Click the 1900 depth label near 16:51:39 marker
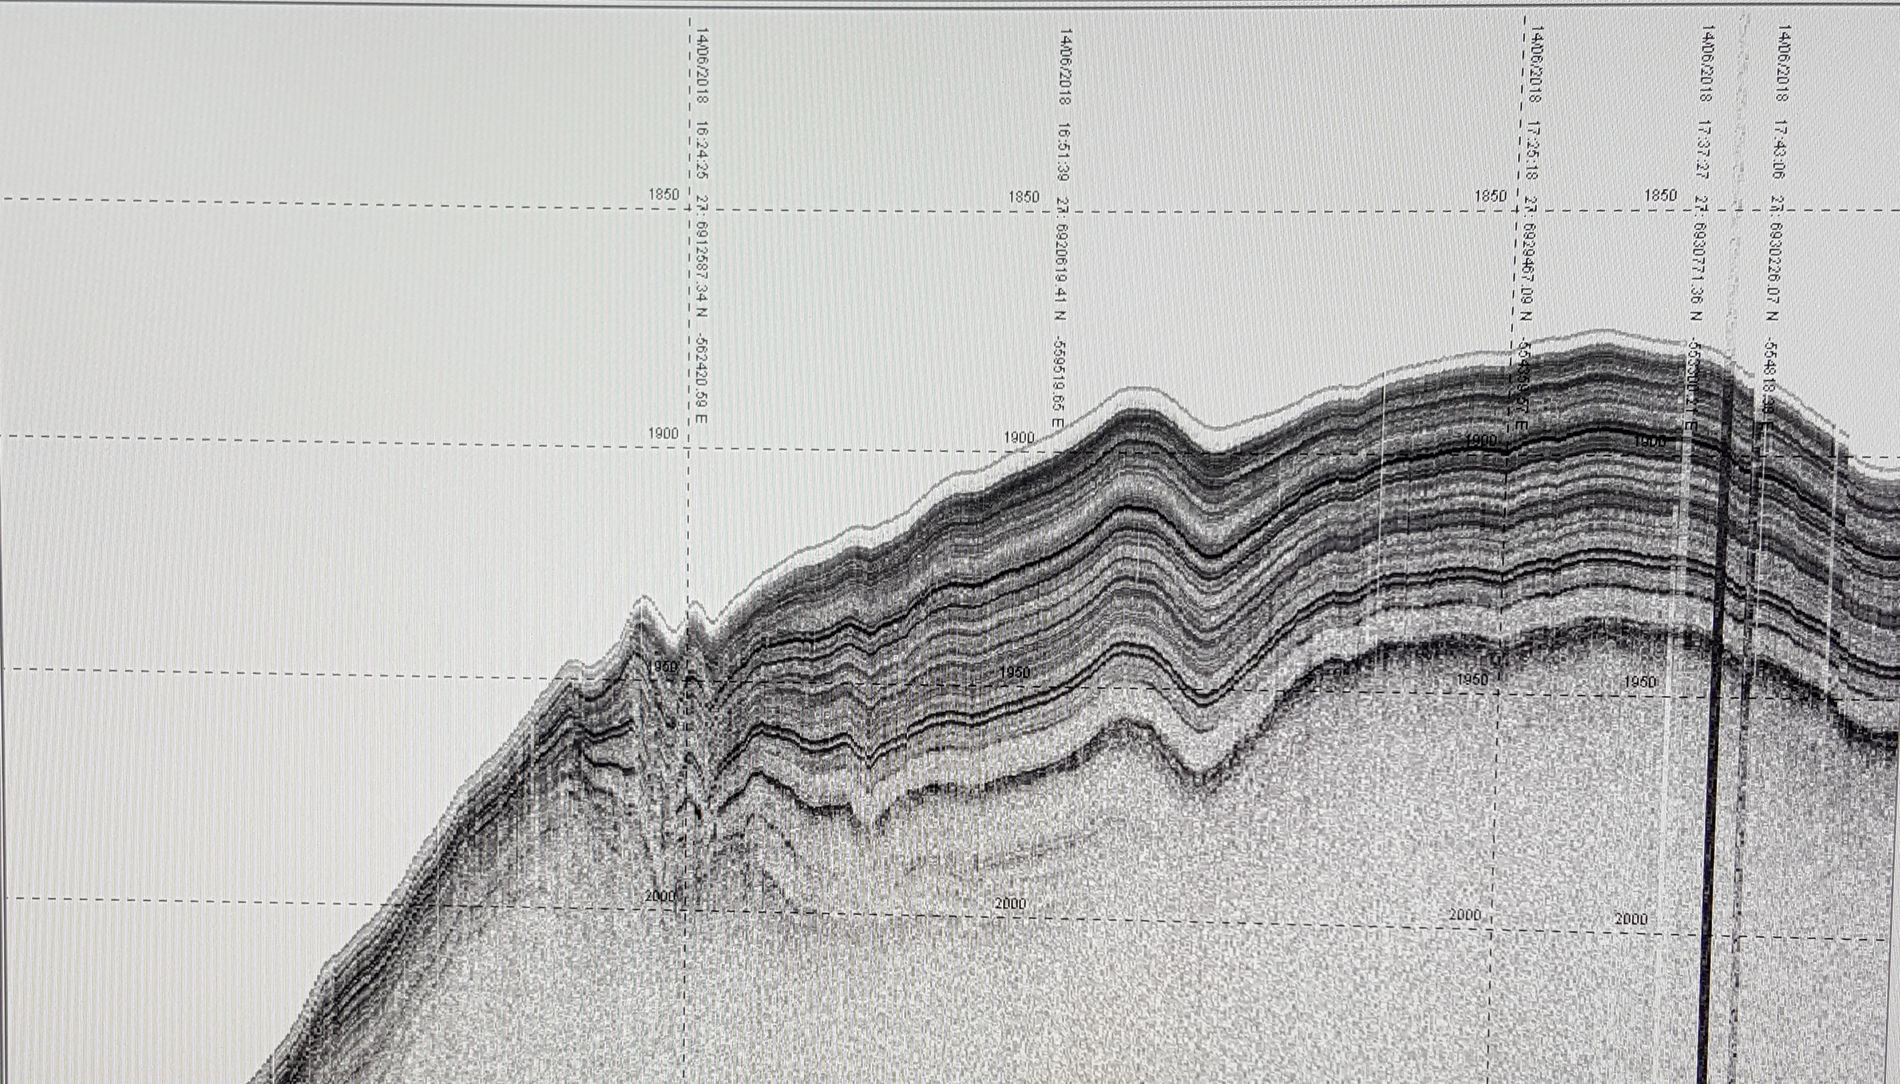The height and width of the screenshot is (1084, 1900). [1018, 437]
